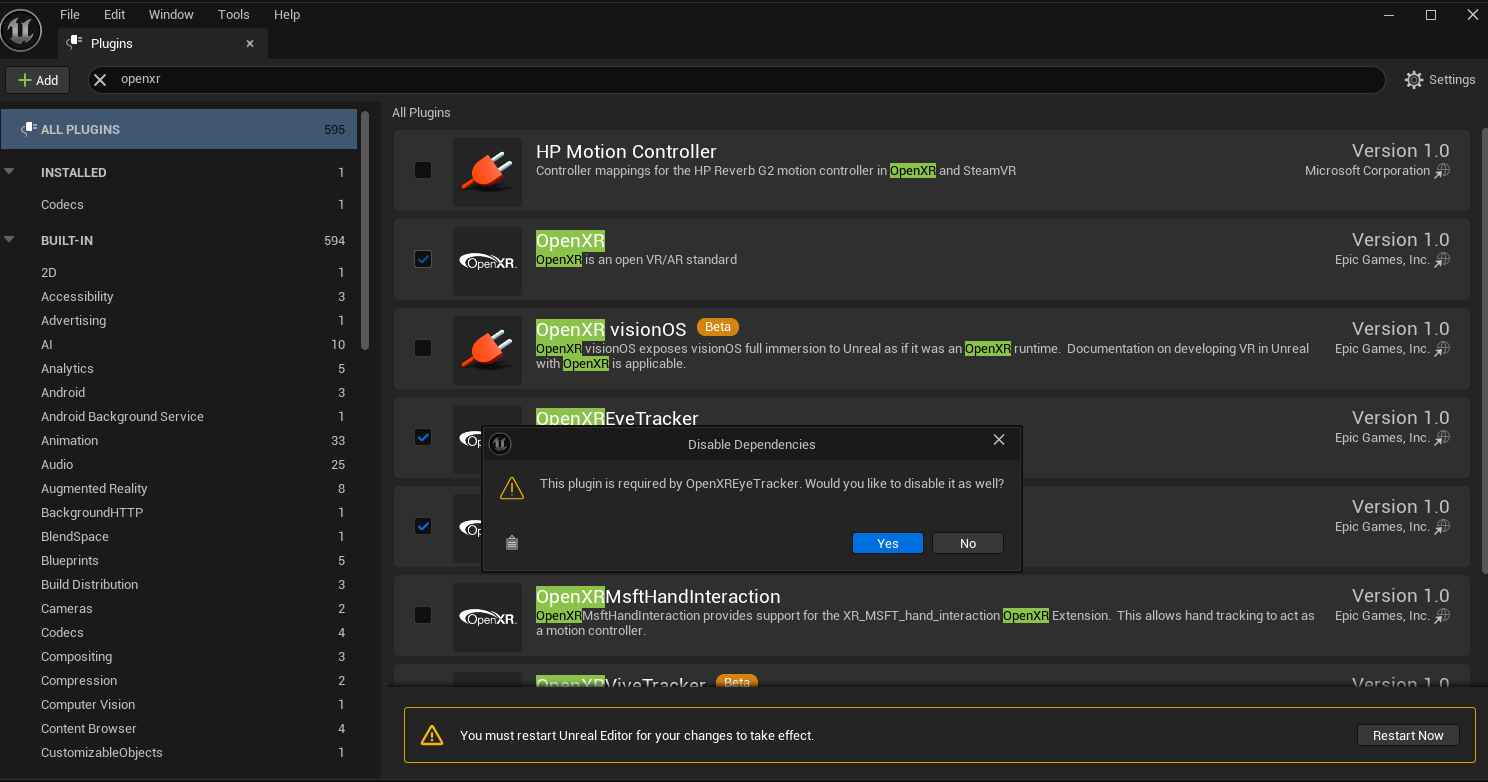Click the category list vertical scrollbar
Image resolution: width=1488 pixels, height=782 pixels.
pyautogui.click(x=365, y=230)
